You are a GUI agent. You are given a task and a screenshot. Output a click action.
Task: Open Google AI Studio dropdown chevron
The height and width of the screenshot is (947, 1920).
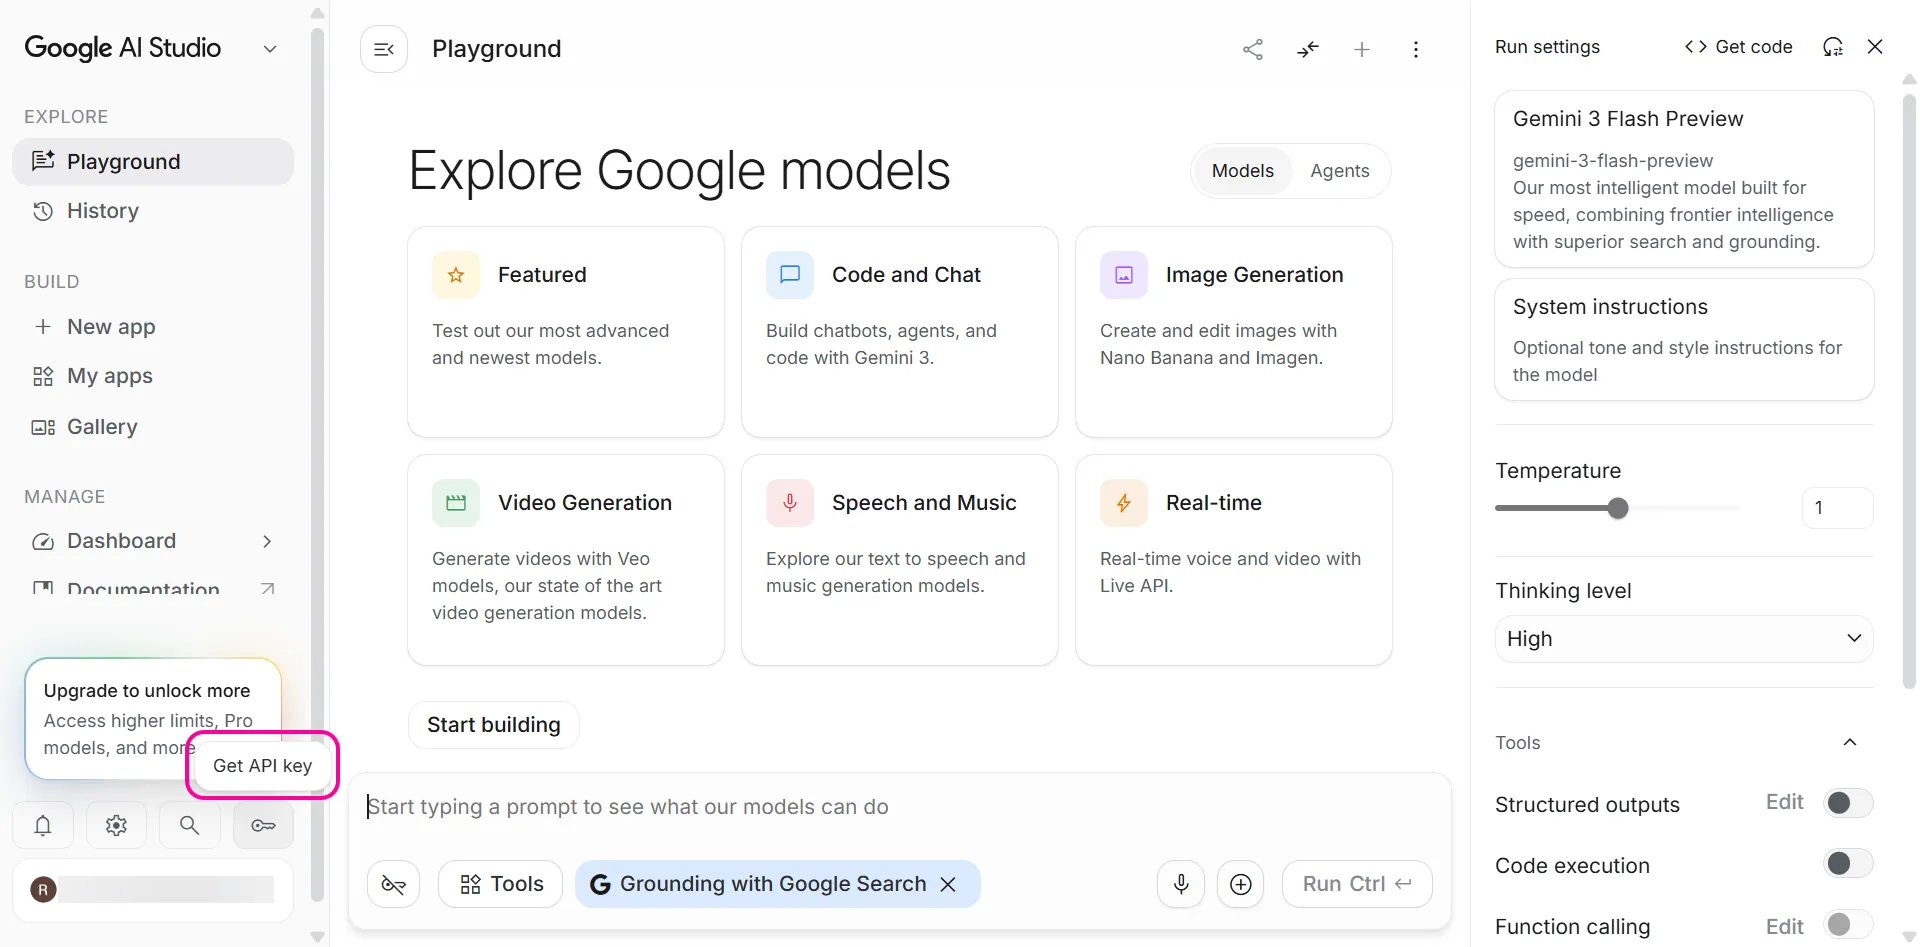[270, 49]
